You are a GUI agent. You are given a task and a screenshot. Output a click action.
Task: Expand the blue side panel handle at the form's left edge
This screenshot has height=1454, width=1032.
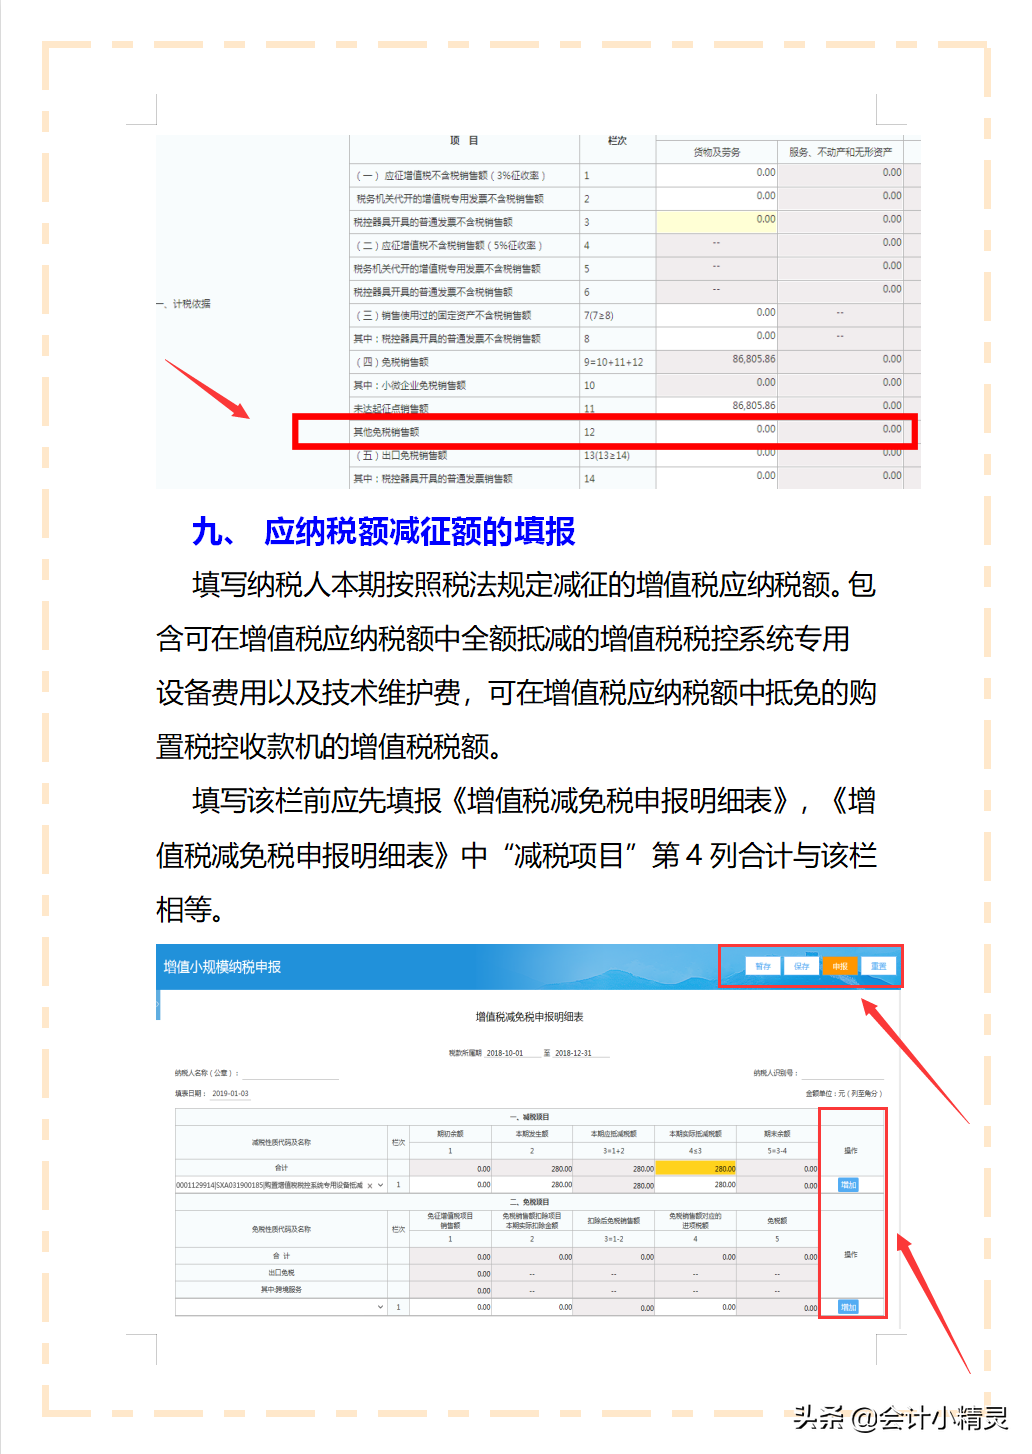tap(158, 1006)
